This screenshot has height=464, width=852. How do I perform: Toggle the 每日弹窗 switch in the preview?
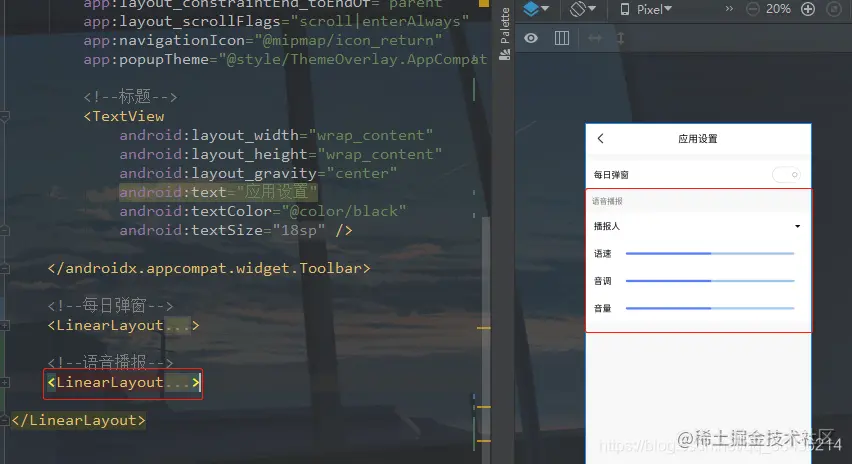tap(786, 175)
